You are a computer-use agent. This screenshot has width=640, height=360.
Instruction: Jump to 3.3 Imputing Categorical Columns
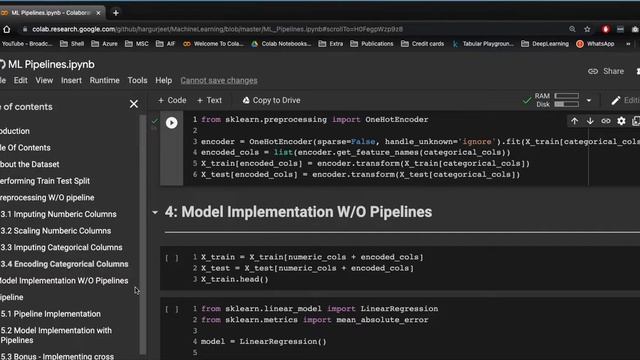point(61,248)
